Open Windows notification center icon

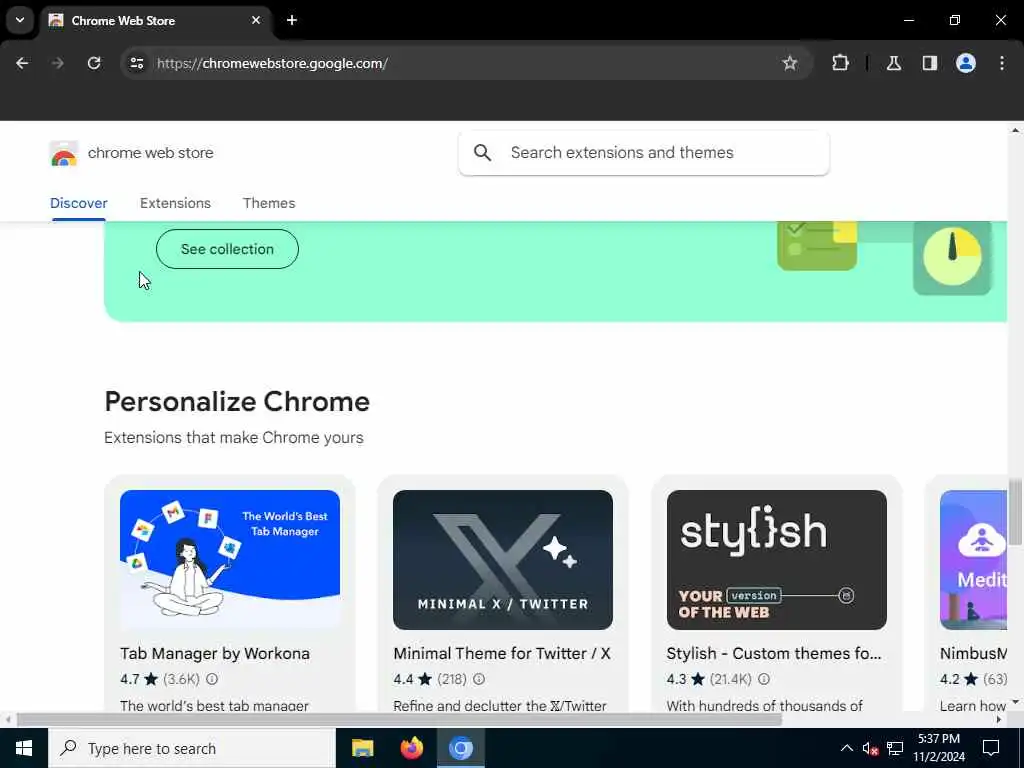pos(991,748)
